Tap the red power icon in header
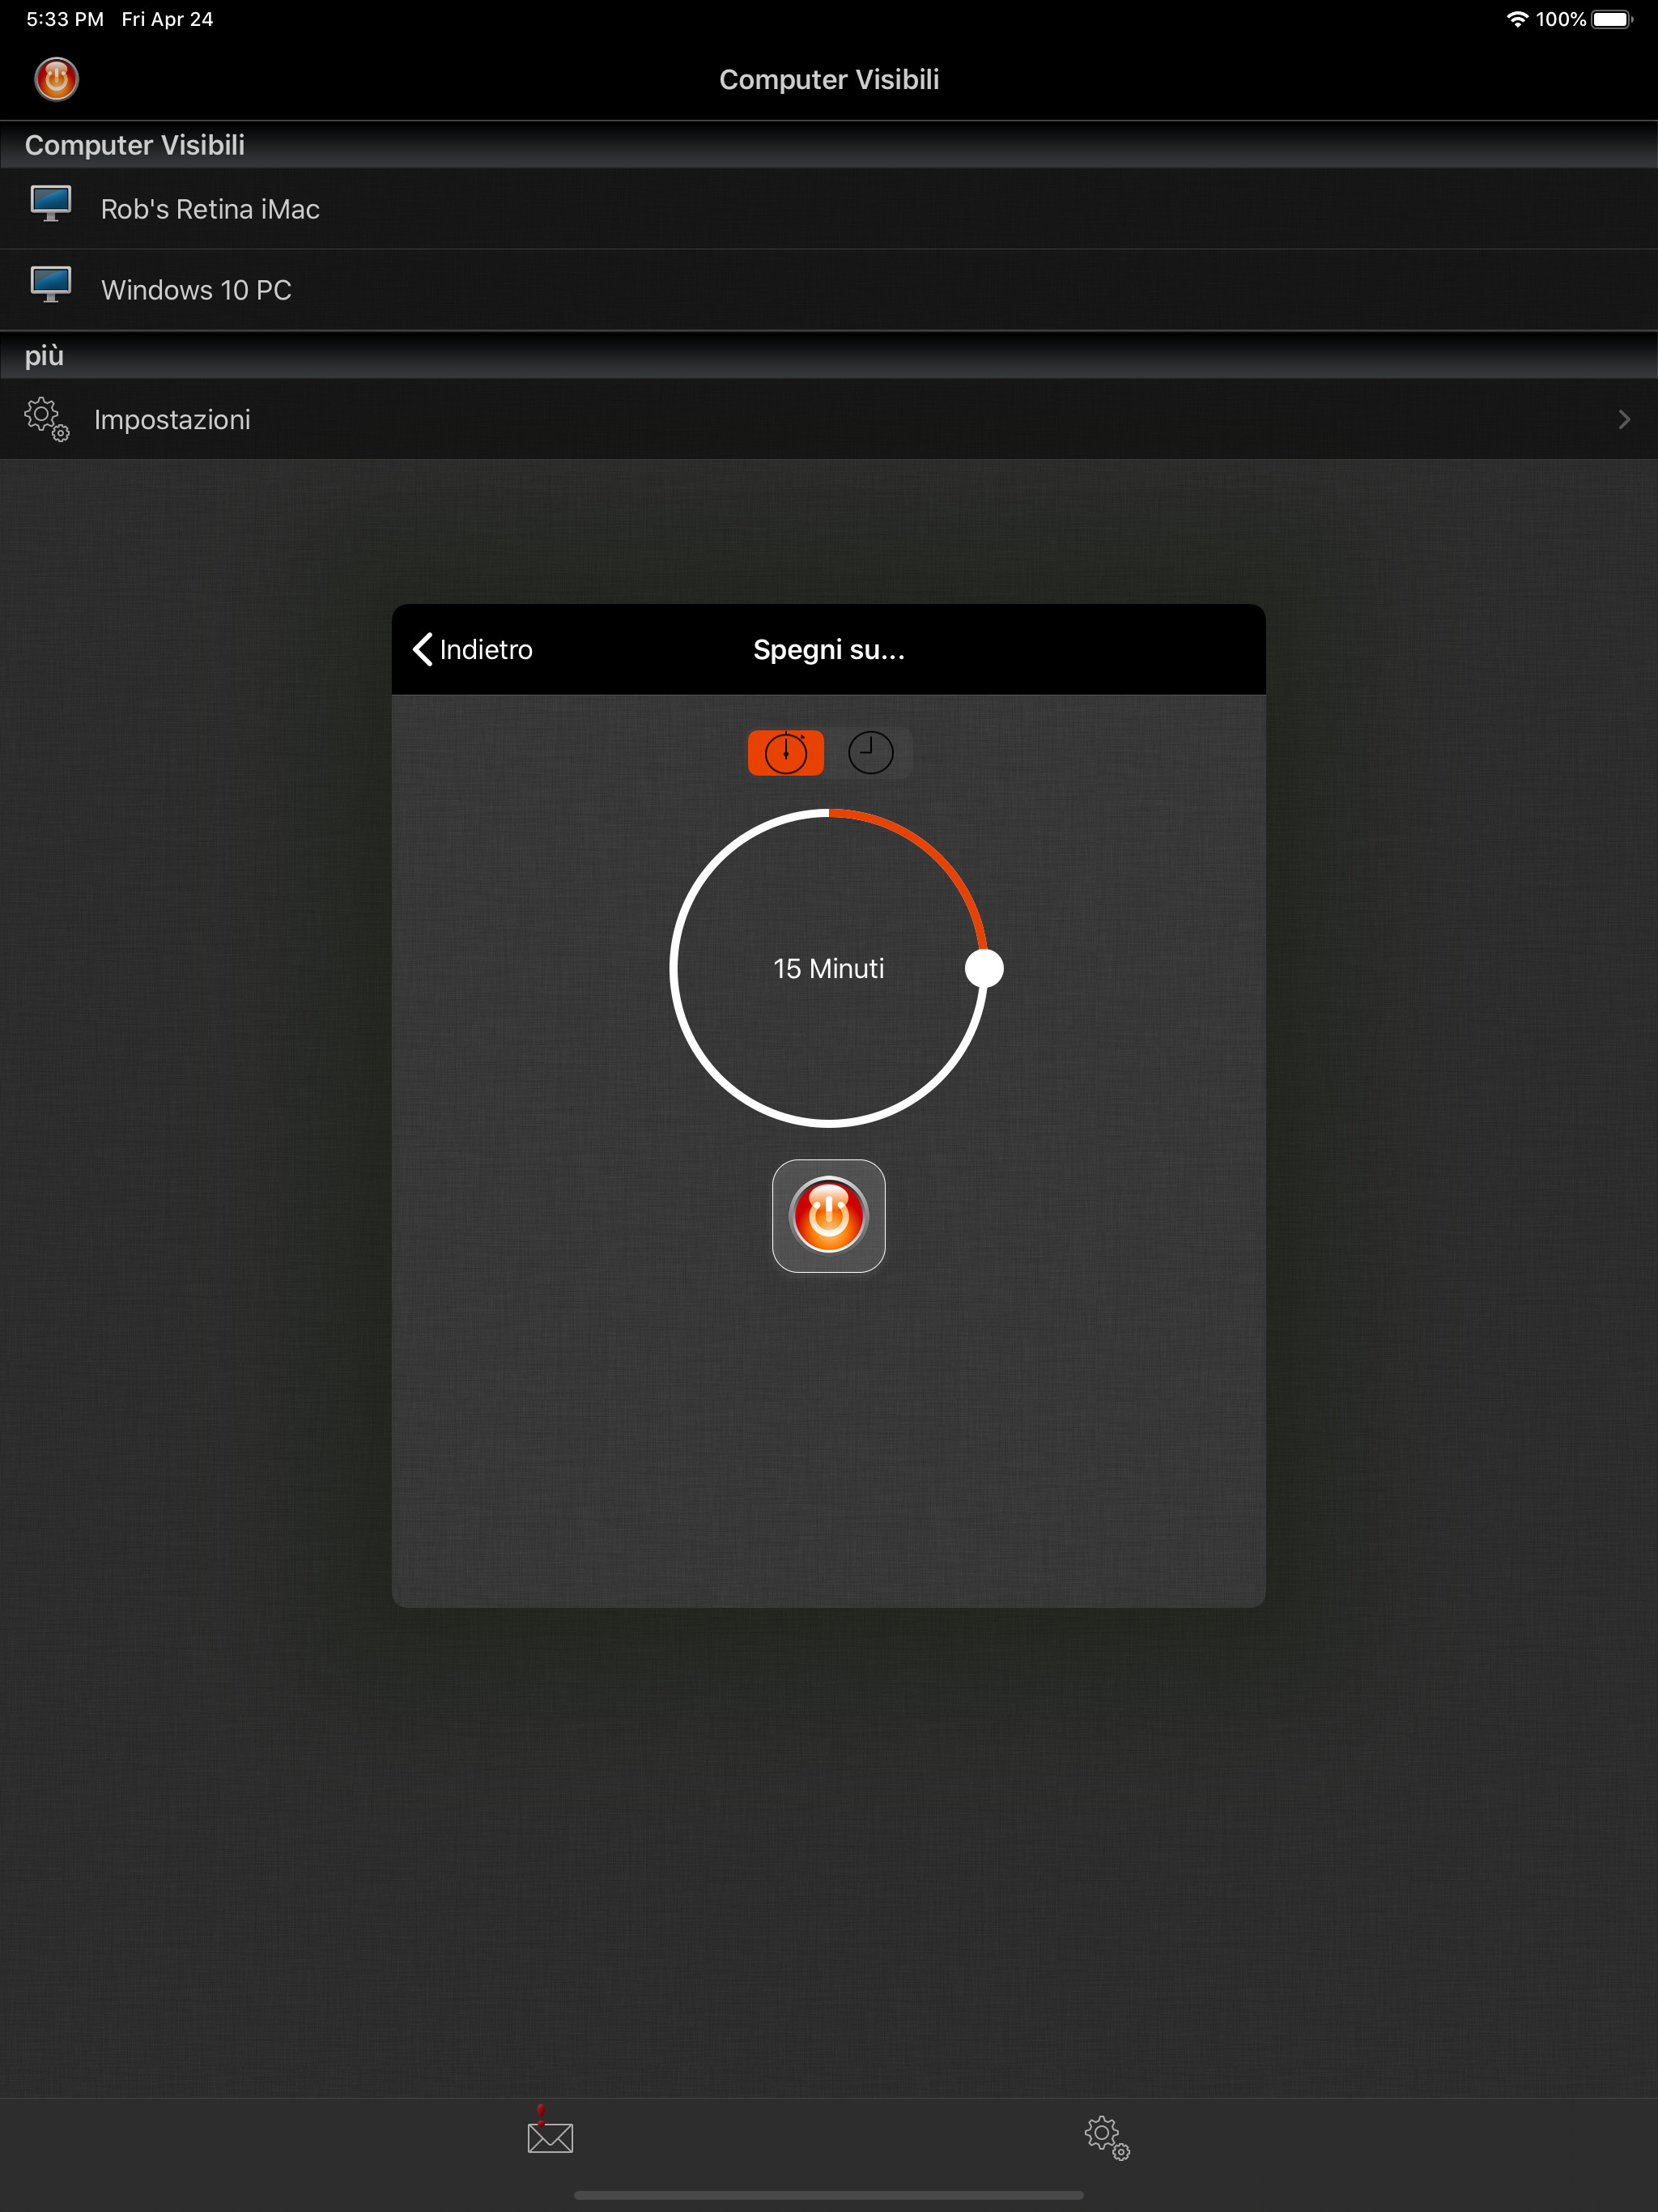The width and height of the screenshot is (1658, 2212). pyautogui.click(x=56, y=79)
